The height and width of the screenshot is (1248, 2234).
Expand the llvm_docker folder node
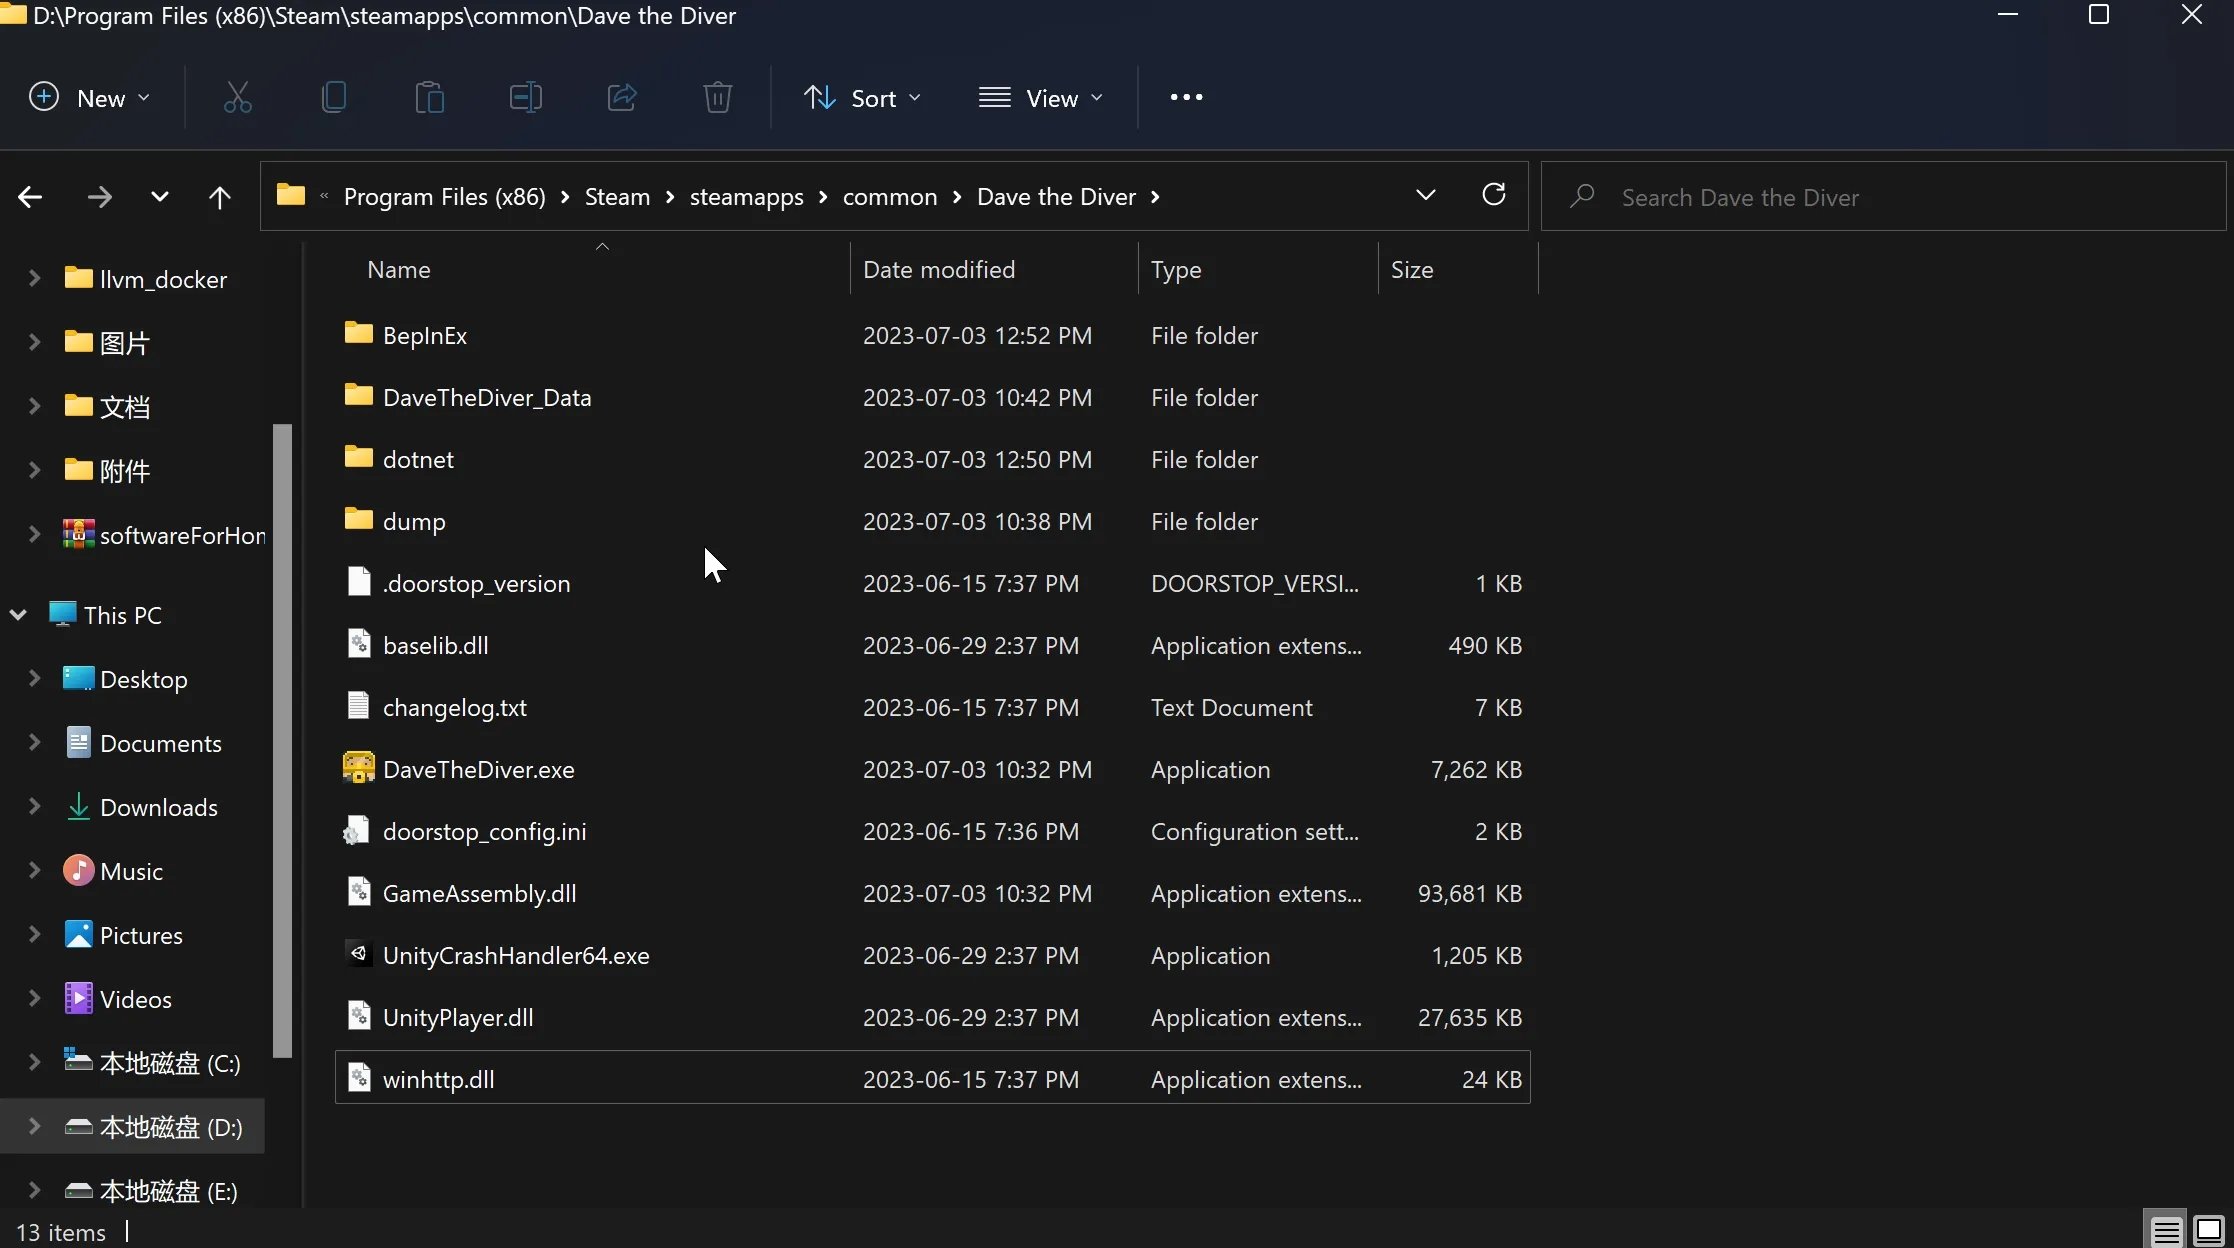click(x=34, y=279)
